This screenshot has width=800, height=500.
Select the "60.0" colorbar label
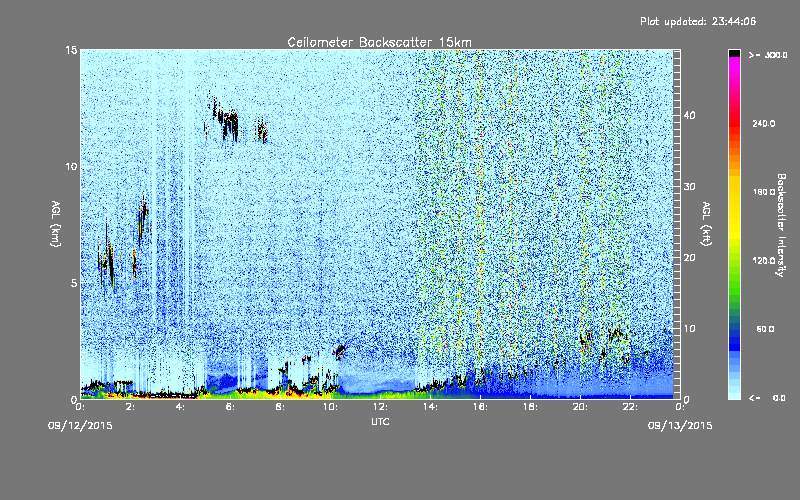765,329
